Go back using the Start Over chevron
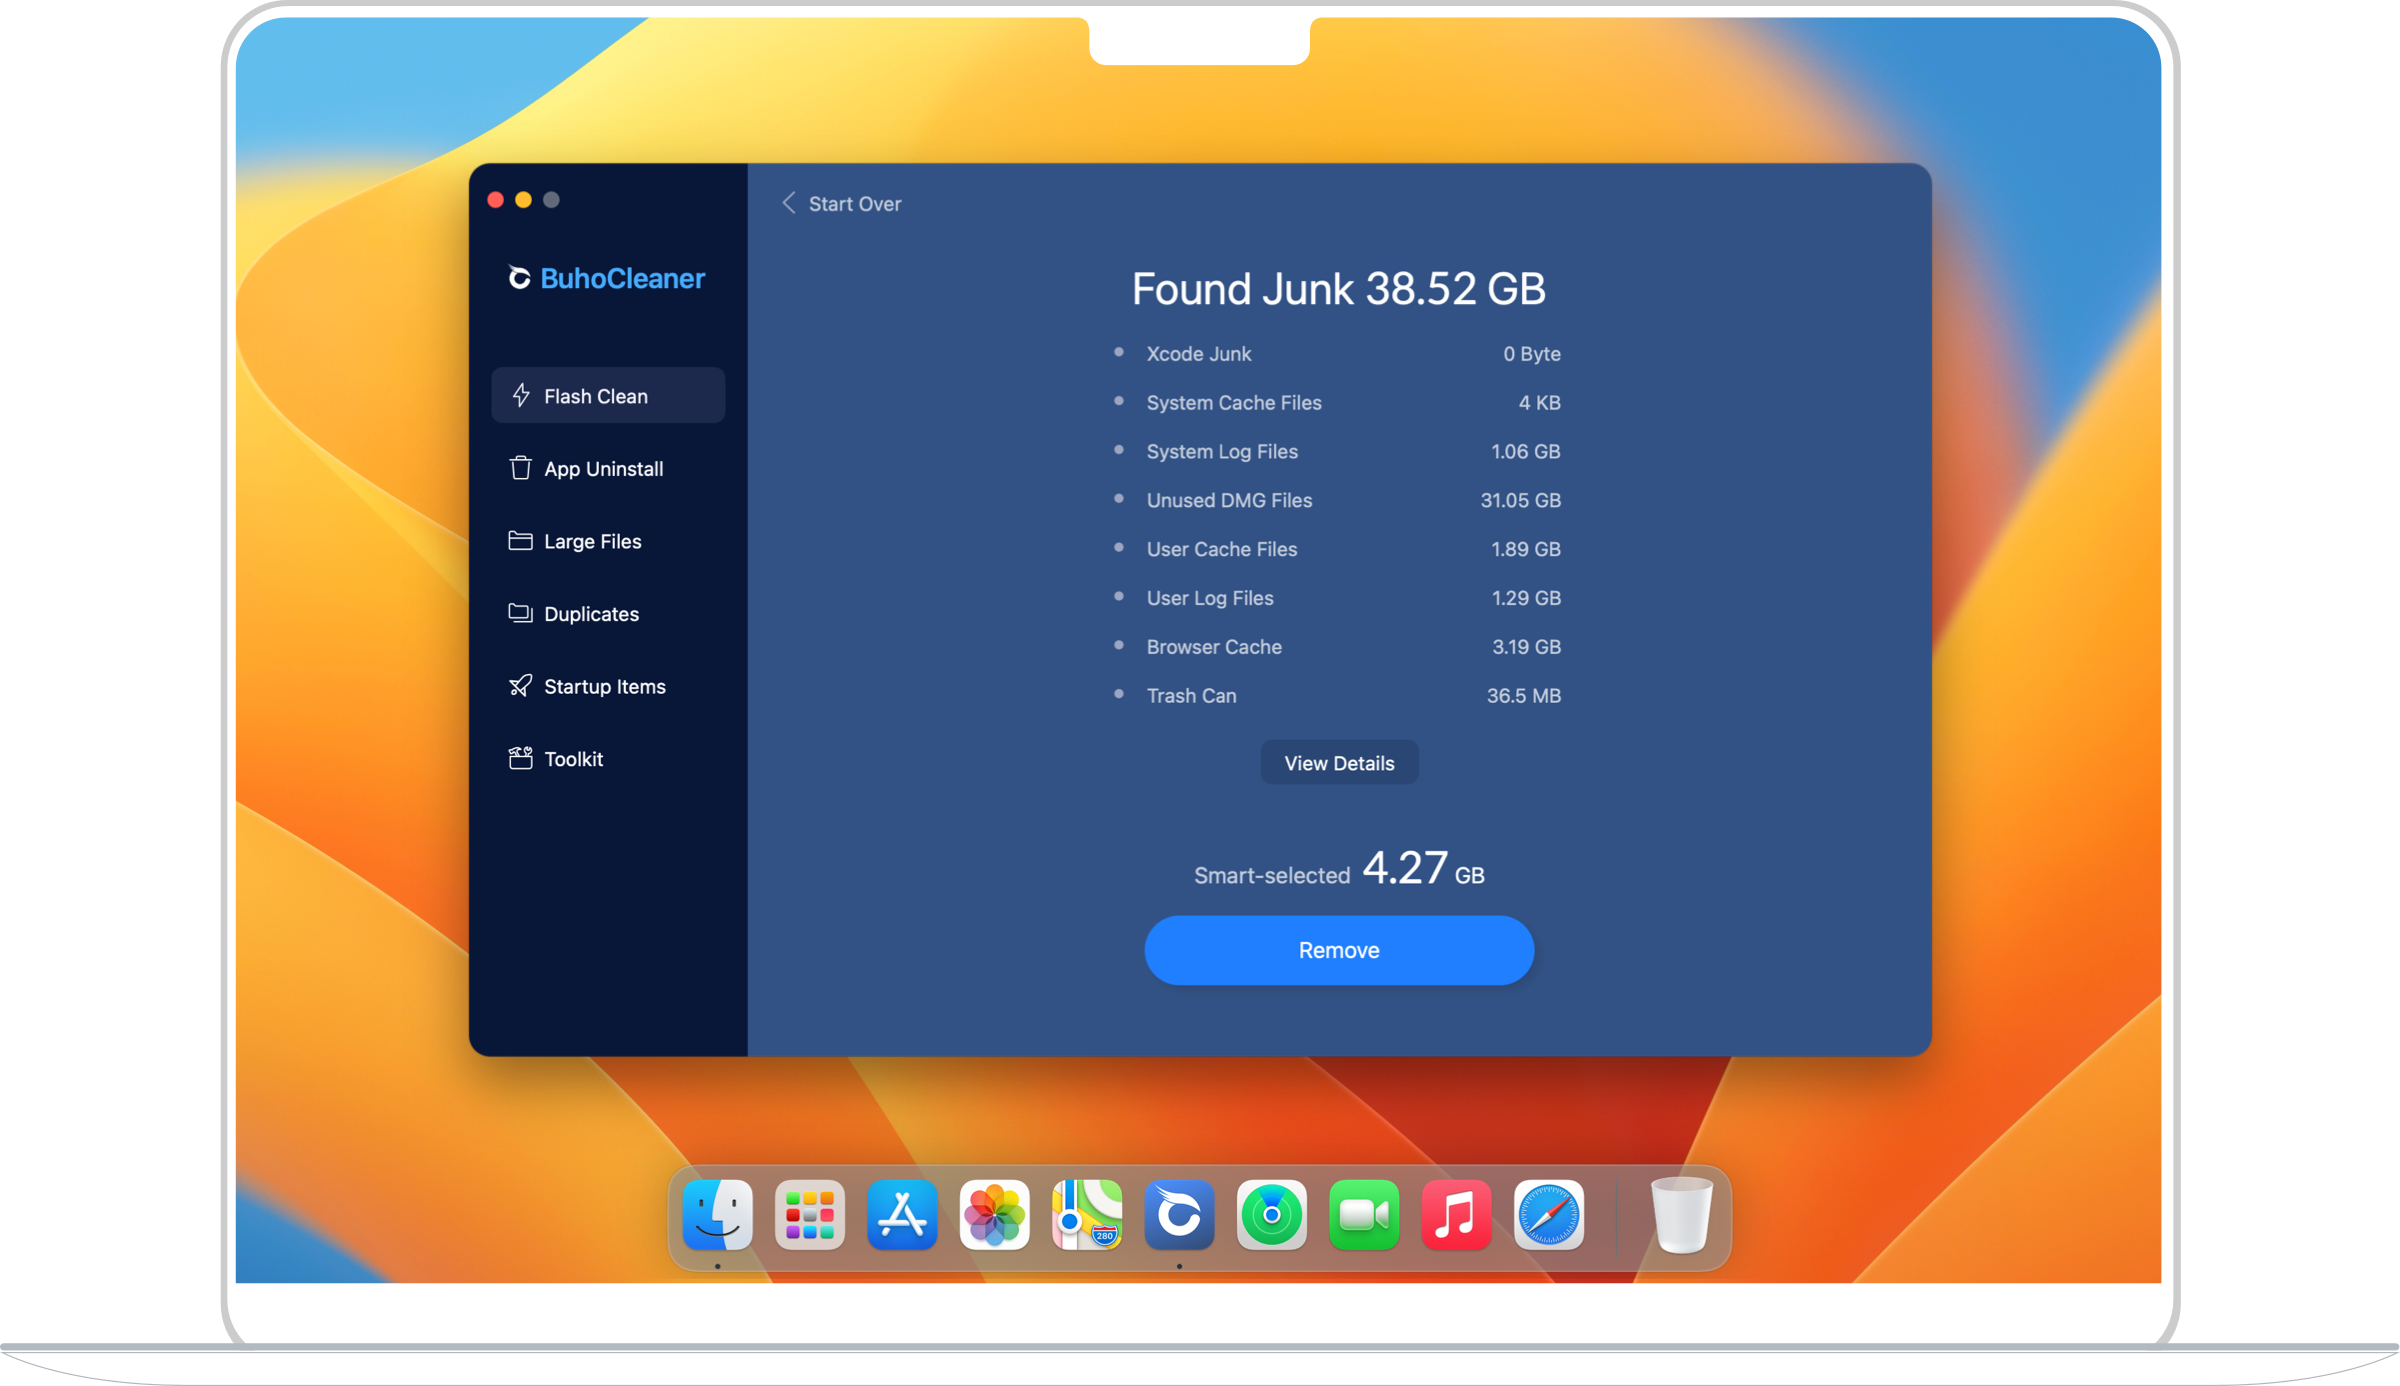Screen dimensions: 2400x1386 pyautogui.click(x=789, y=203)
